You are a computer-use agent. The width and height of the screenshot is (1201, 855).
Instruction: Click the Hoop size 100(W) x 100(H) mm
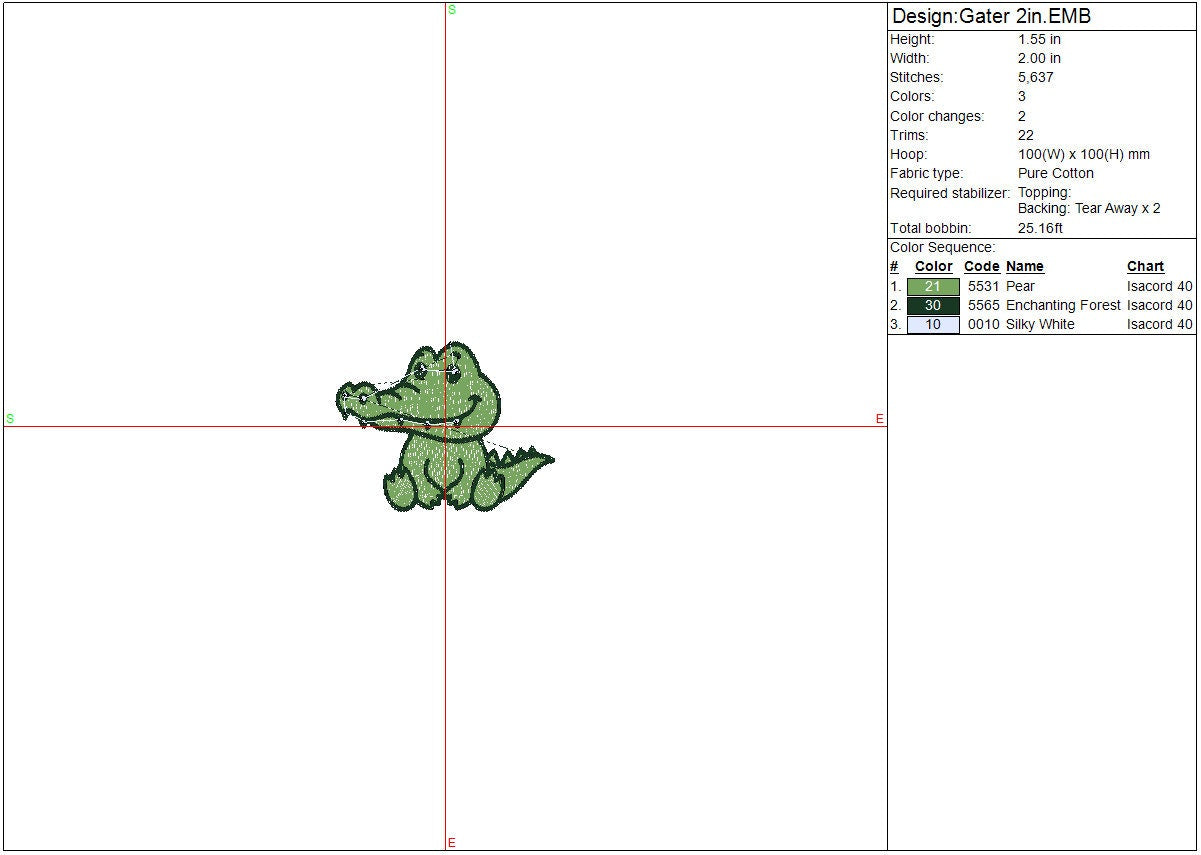[x=1083, y=155]
